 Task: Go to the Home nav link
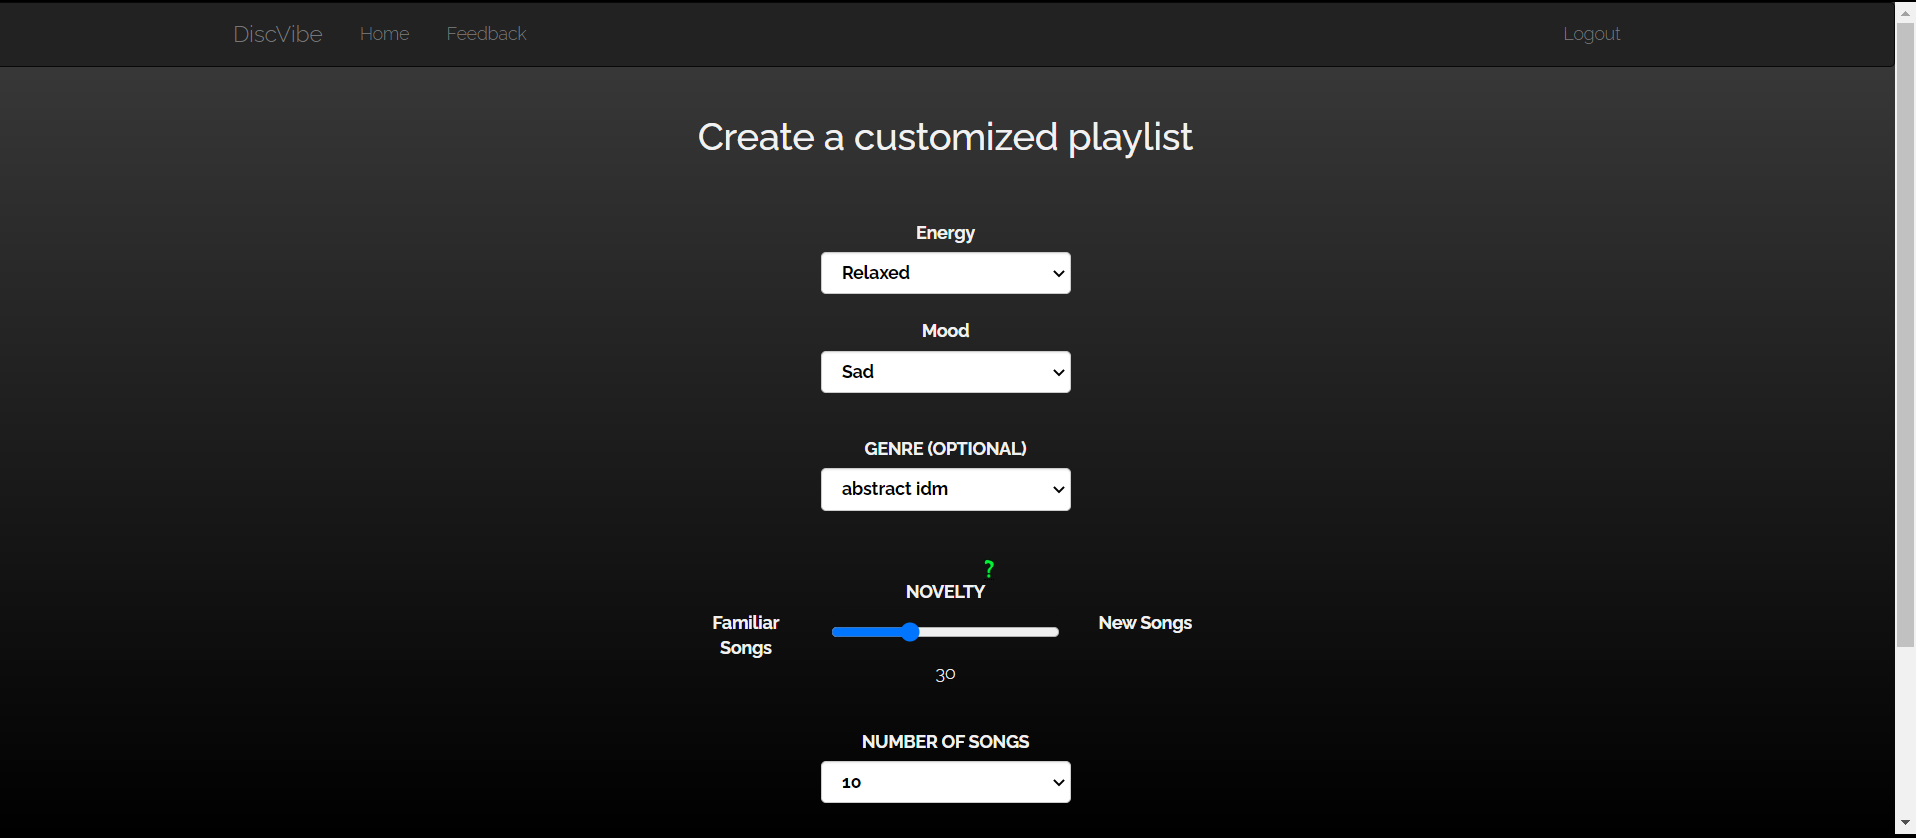[384, 34]
